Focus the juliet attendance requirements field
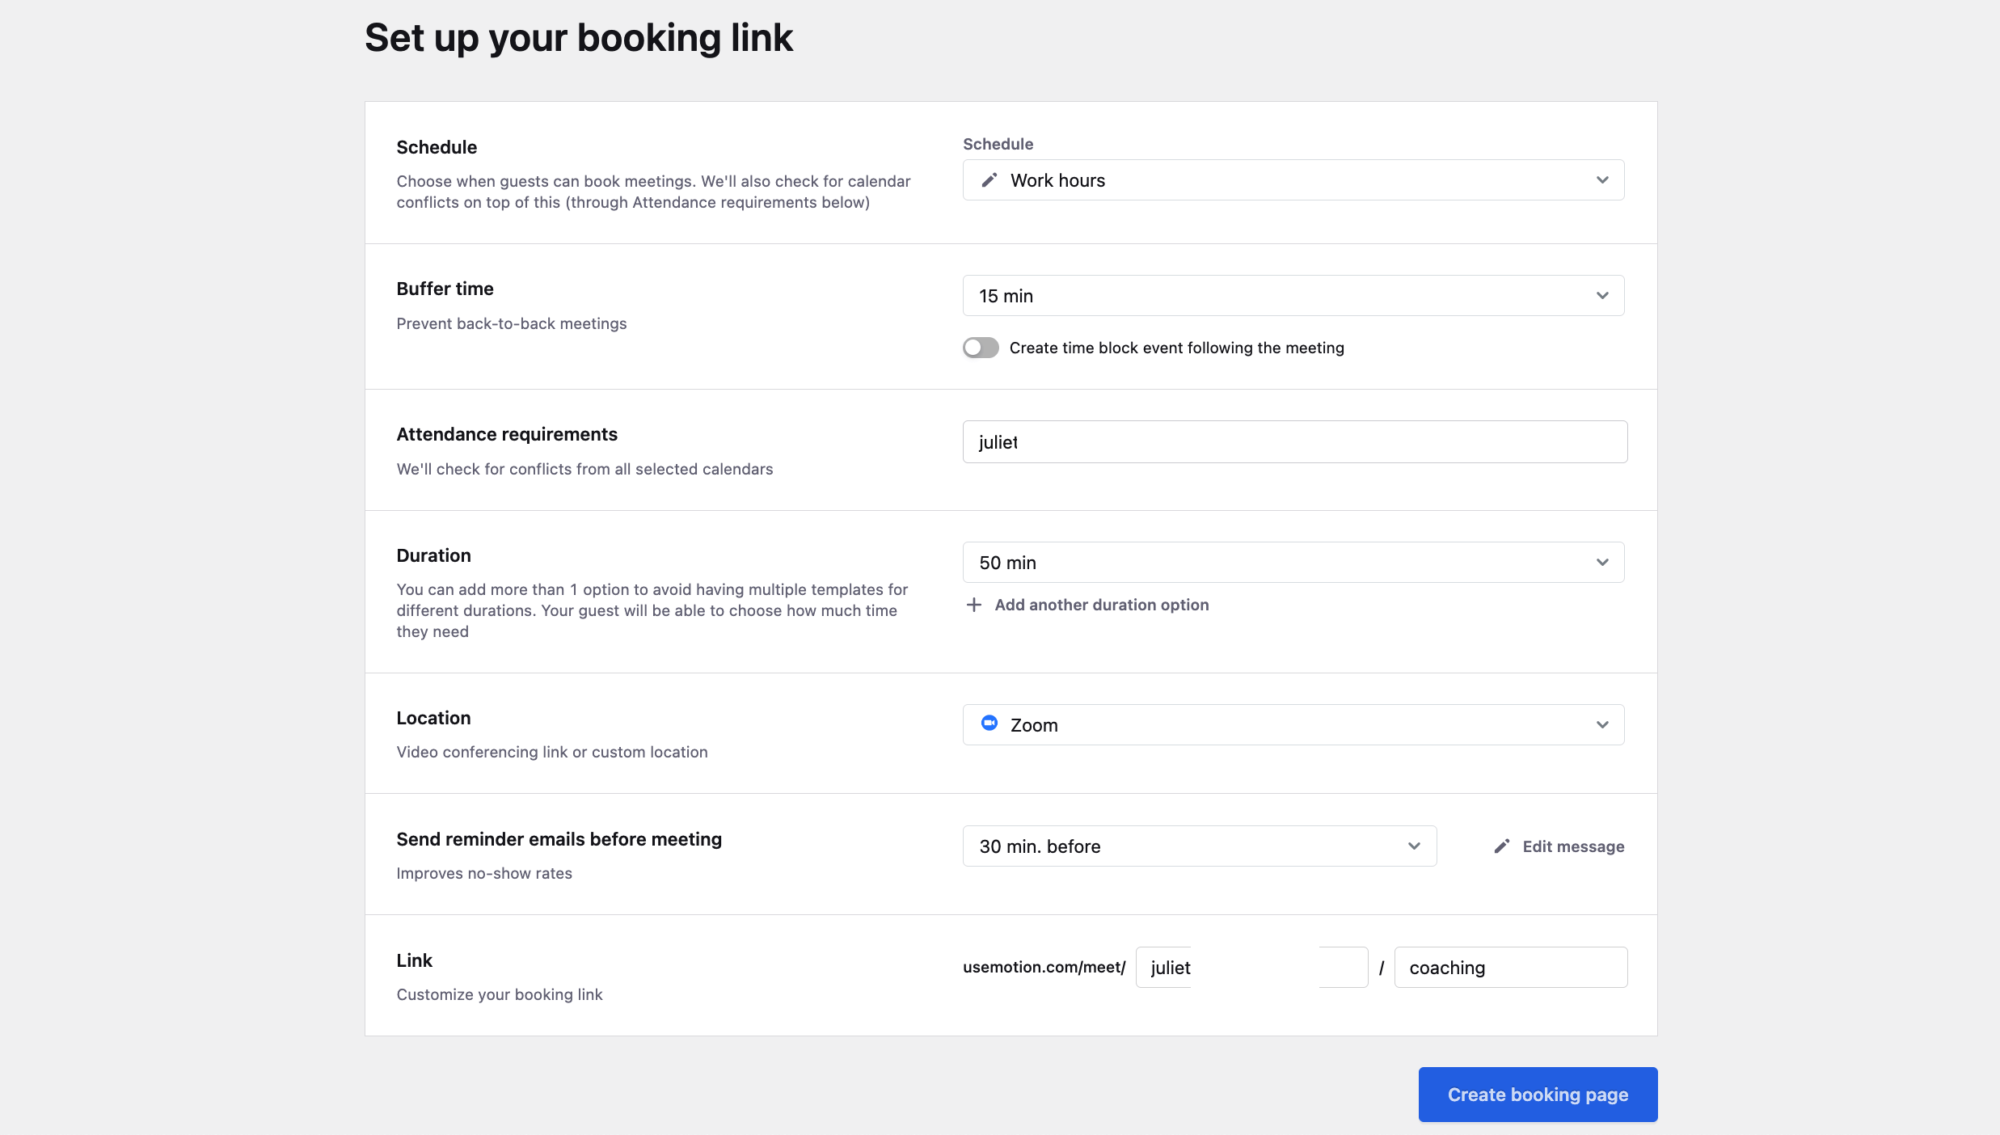Viewport: 2000px width, 1135px height. (1295, 442)
